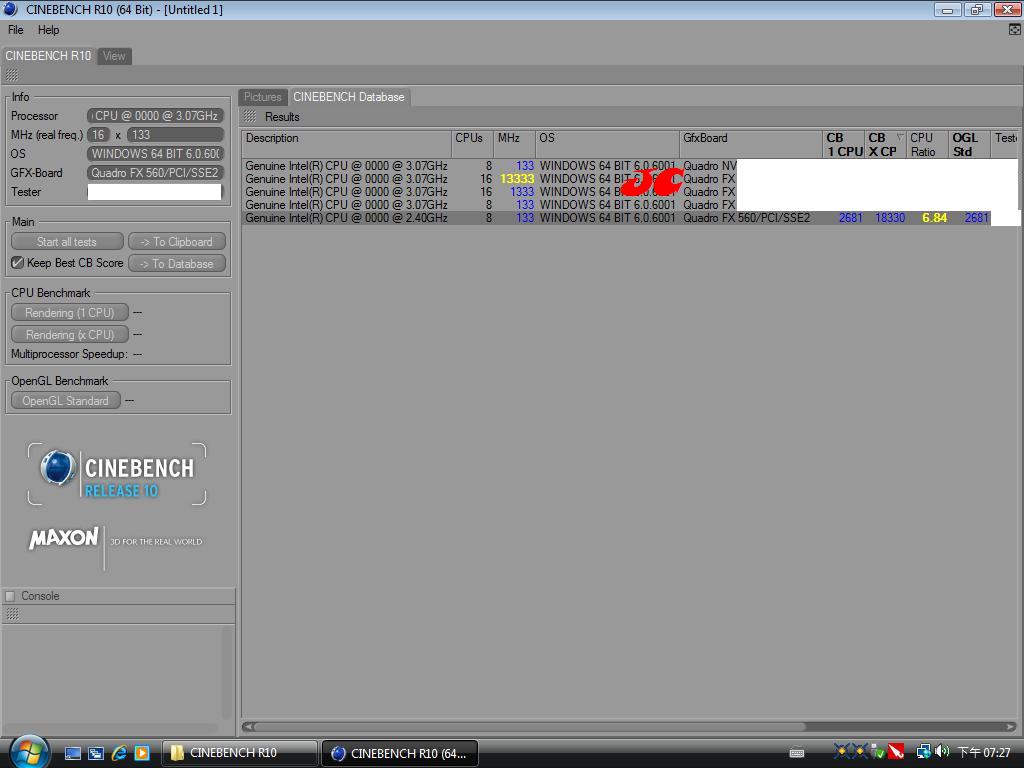Click the red tray icon with white arrow
The image size is (1024, 768).
coord(896,752)
